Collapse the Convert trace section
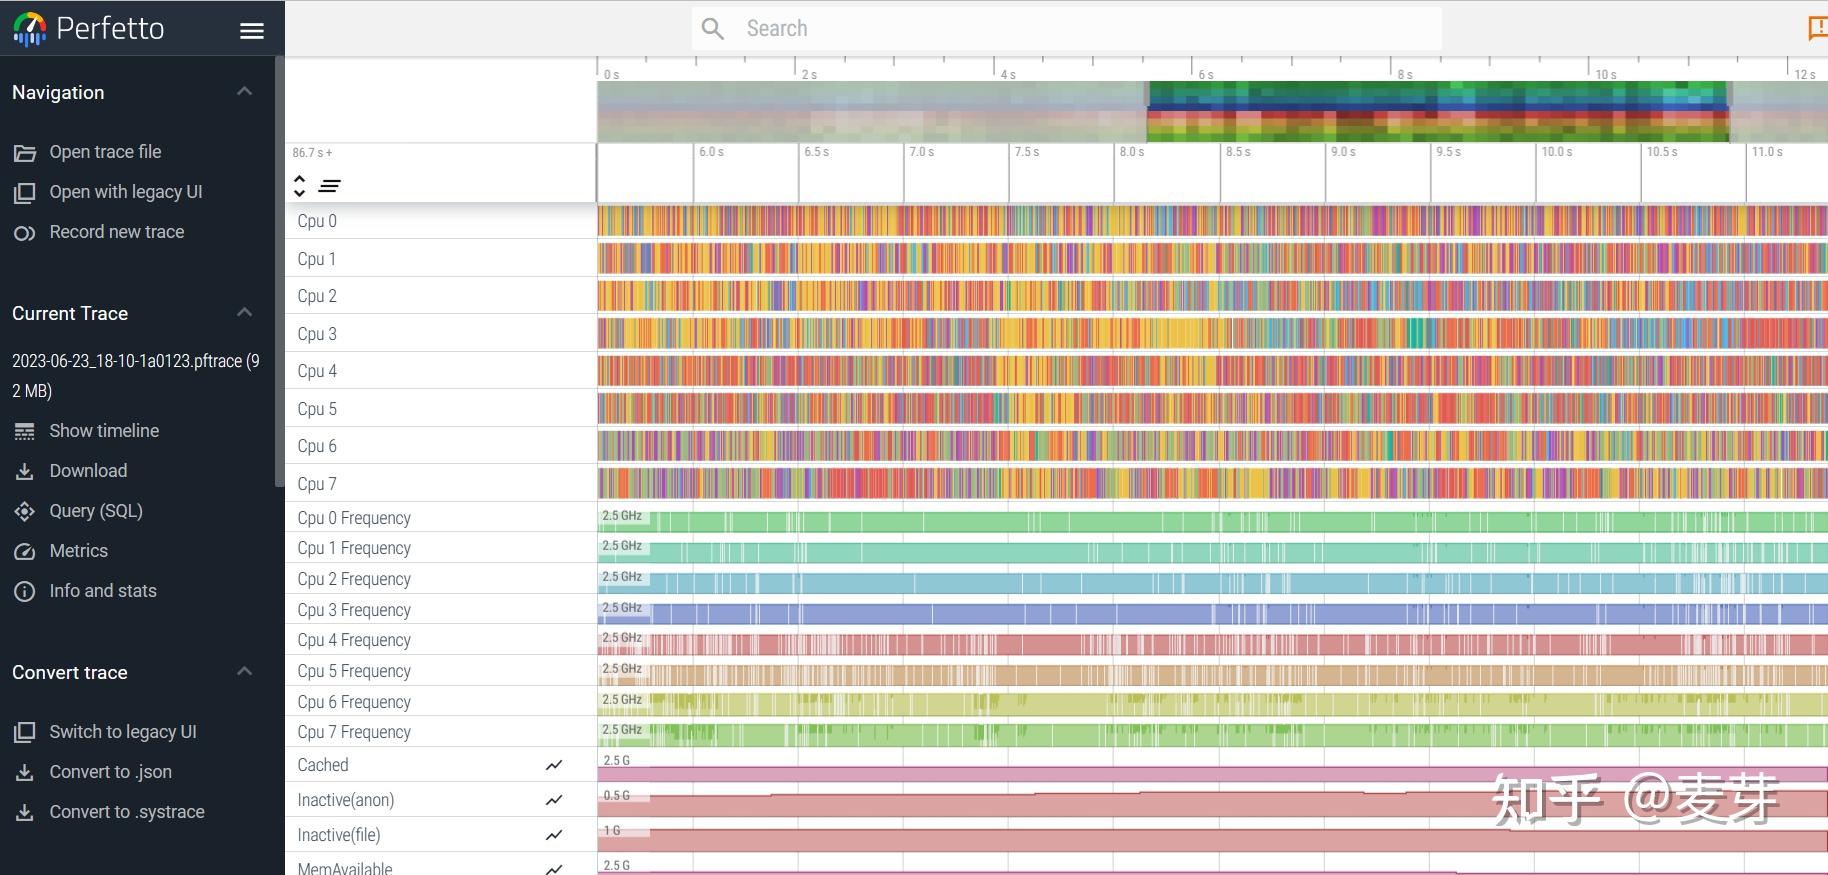 coord(244,672)
